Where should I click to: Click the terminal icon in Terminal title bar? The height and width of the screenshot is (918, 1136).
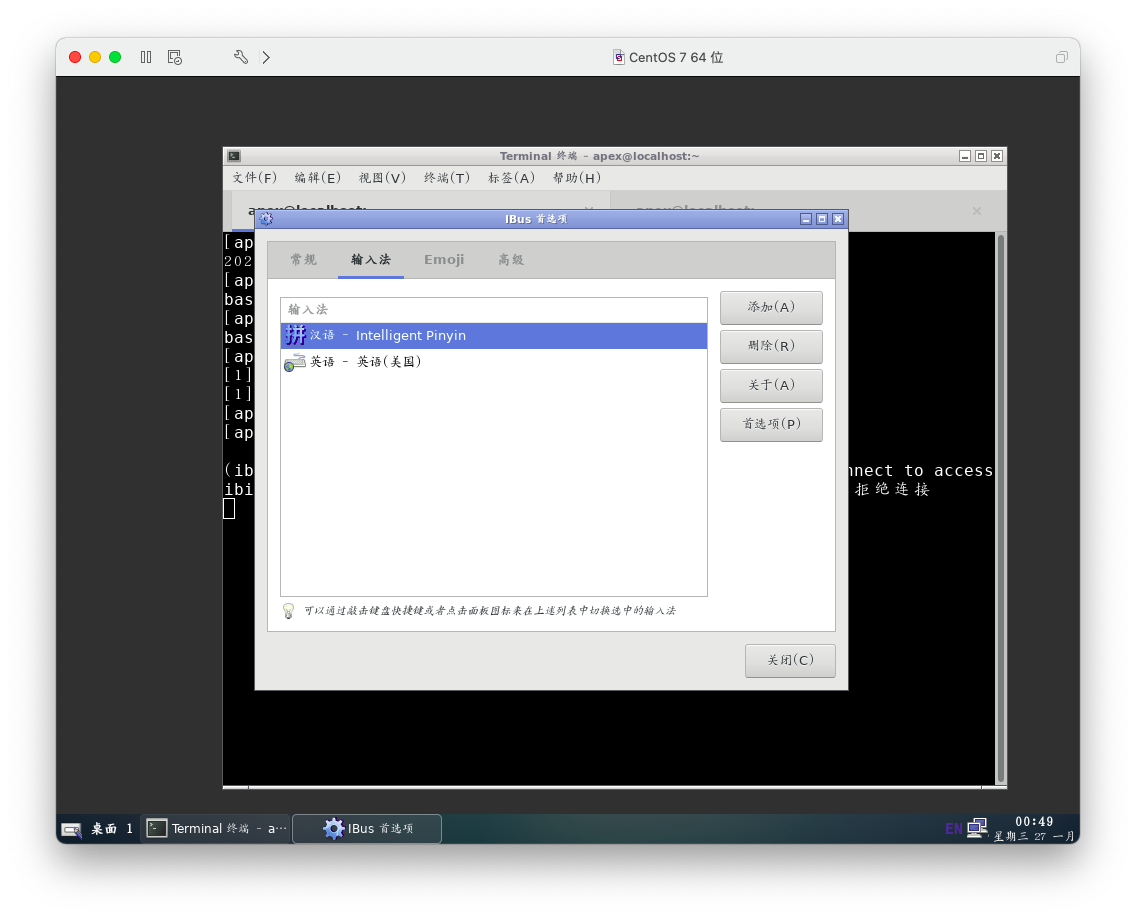coord(234,156)
